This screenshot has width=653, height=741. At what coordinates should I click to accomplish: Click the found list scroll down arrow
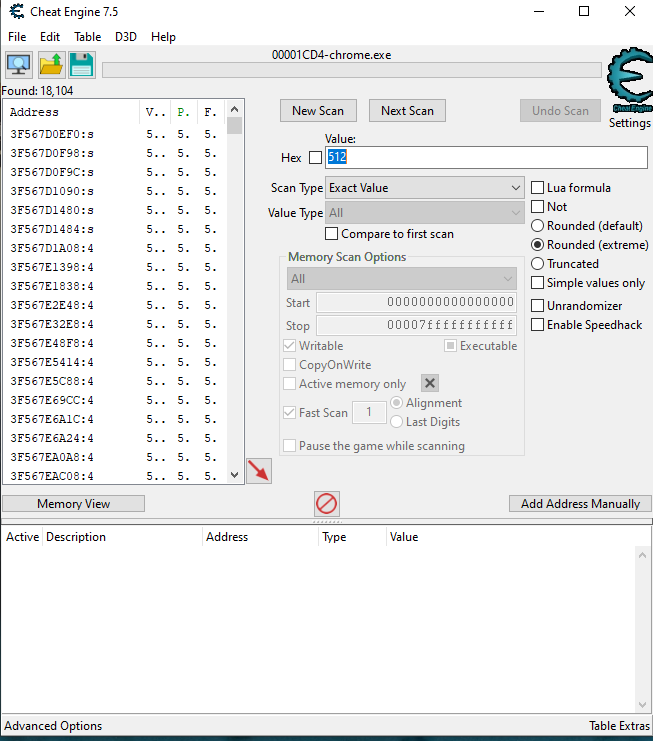(234, 475)
